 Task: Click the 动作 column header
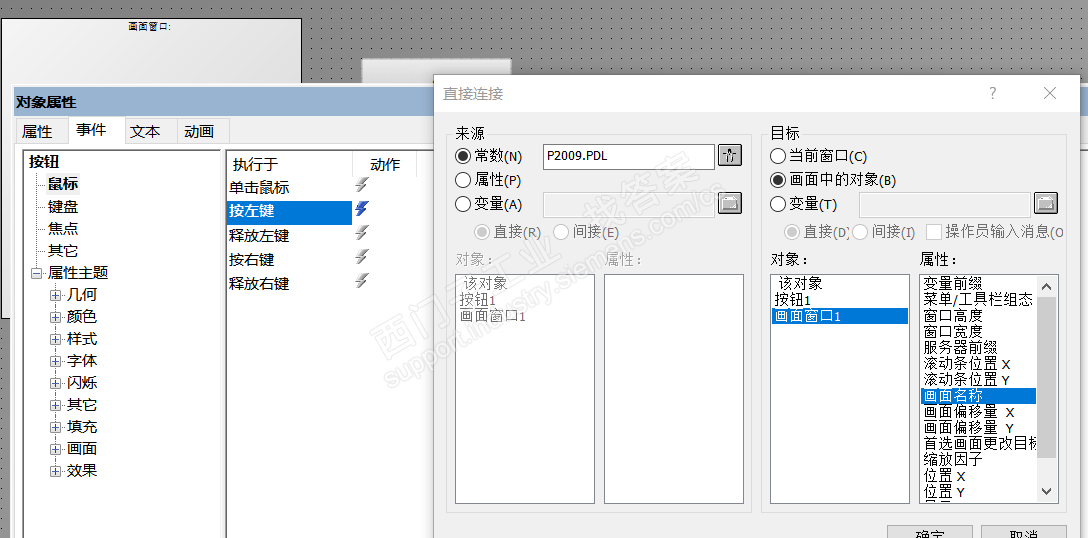pos(384,164)
